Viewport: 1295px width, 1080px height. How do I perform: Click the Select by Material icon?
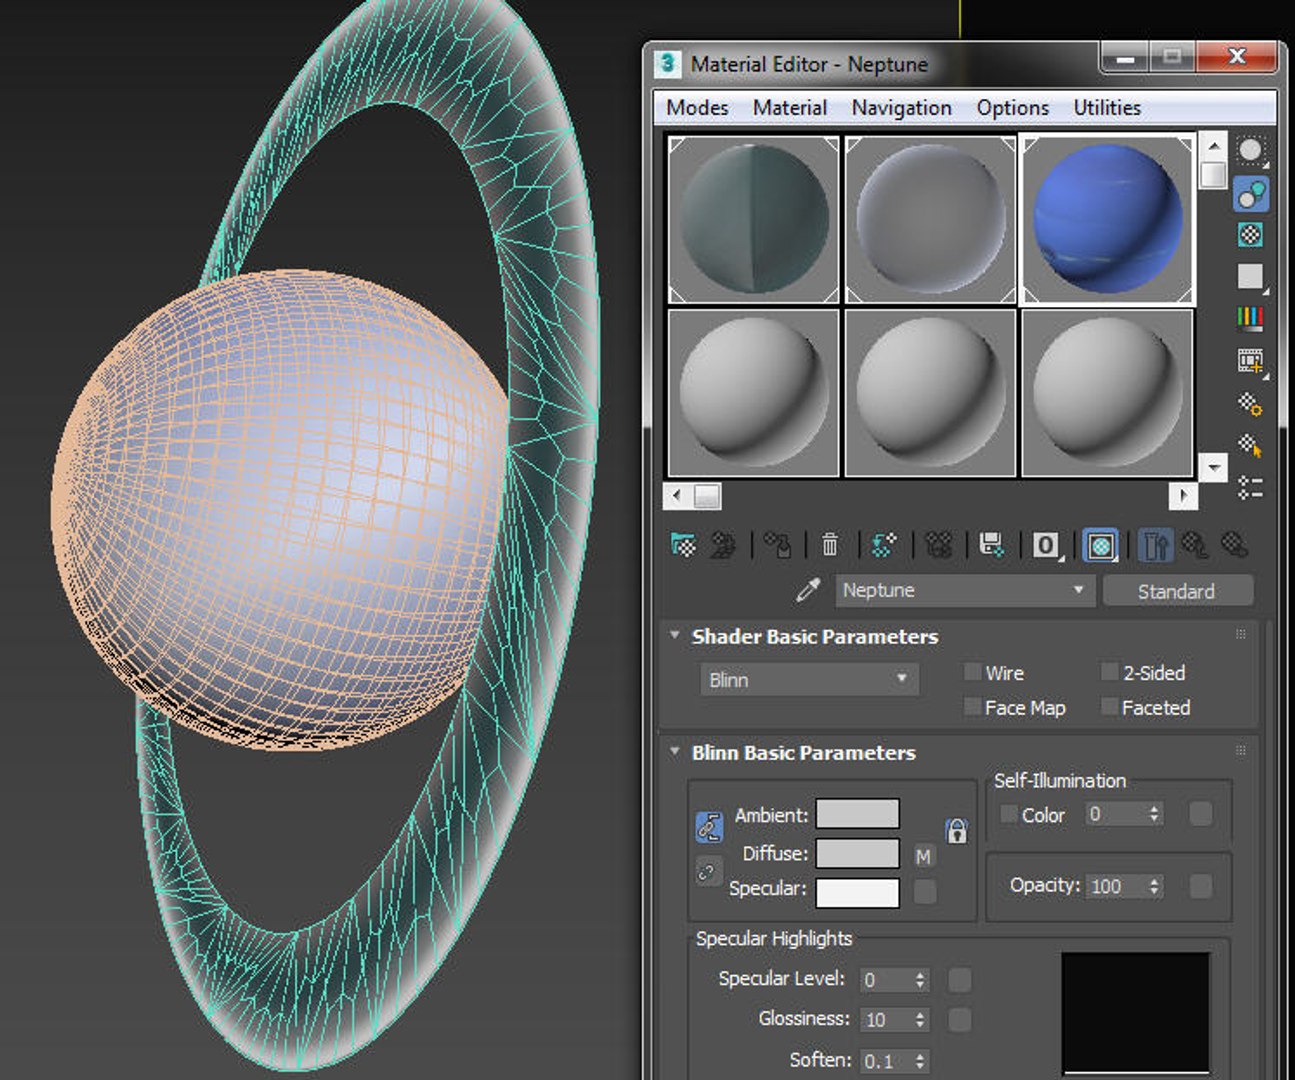(1251, 445)
